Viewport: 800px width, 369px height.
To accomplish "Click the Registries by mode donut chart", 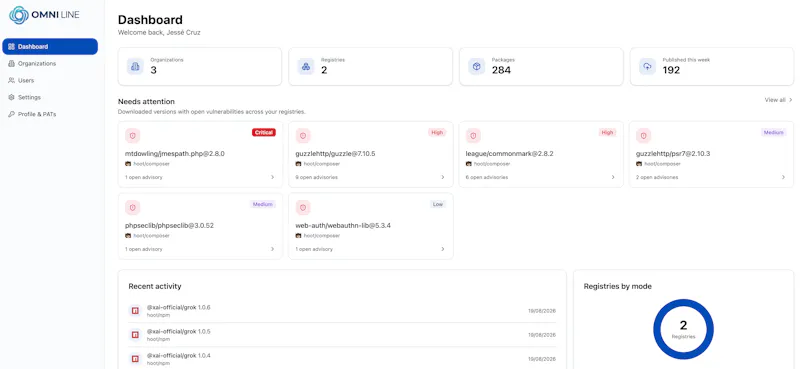I will [683, 329].
